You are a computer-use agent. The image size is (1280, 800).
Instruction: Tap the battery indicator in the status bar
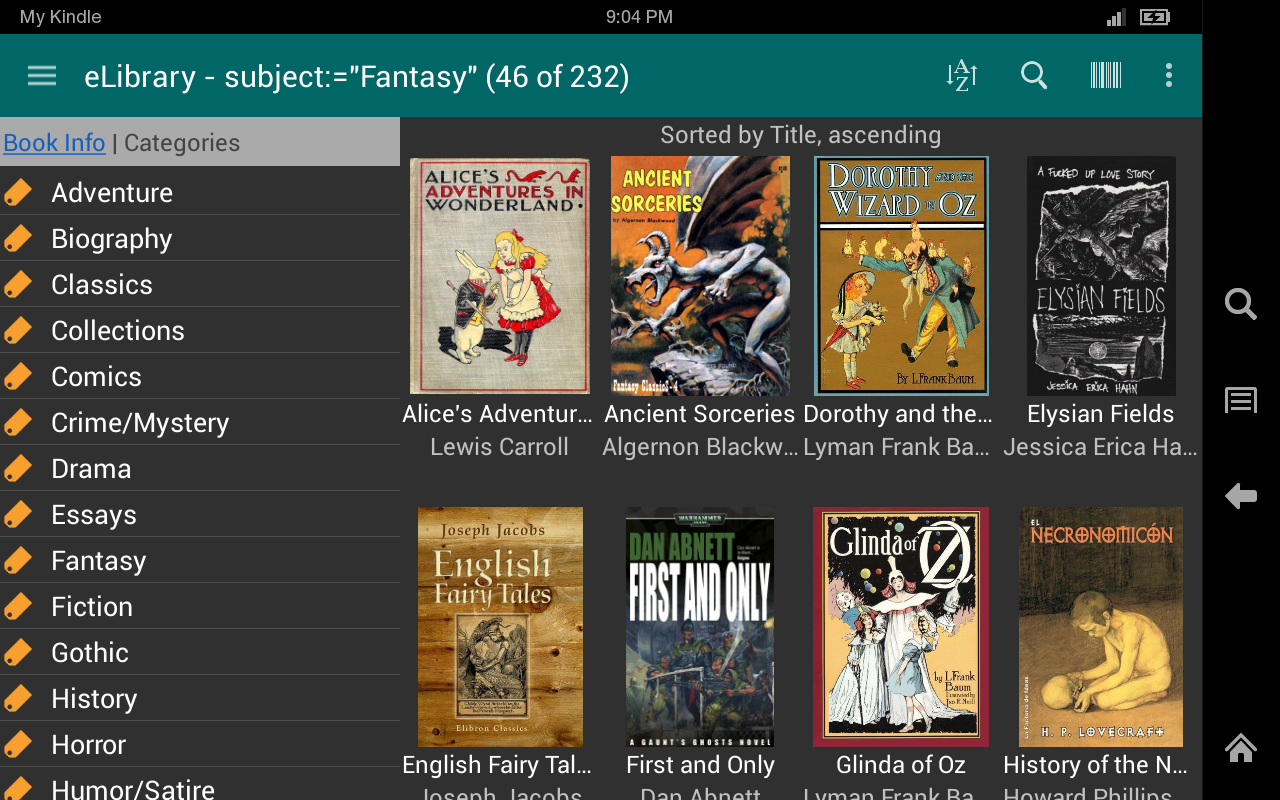(x=1154, y=16)
